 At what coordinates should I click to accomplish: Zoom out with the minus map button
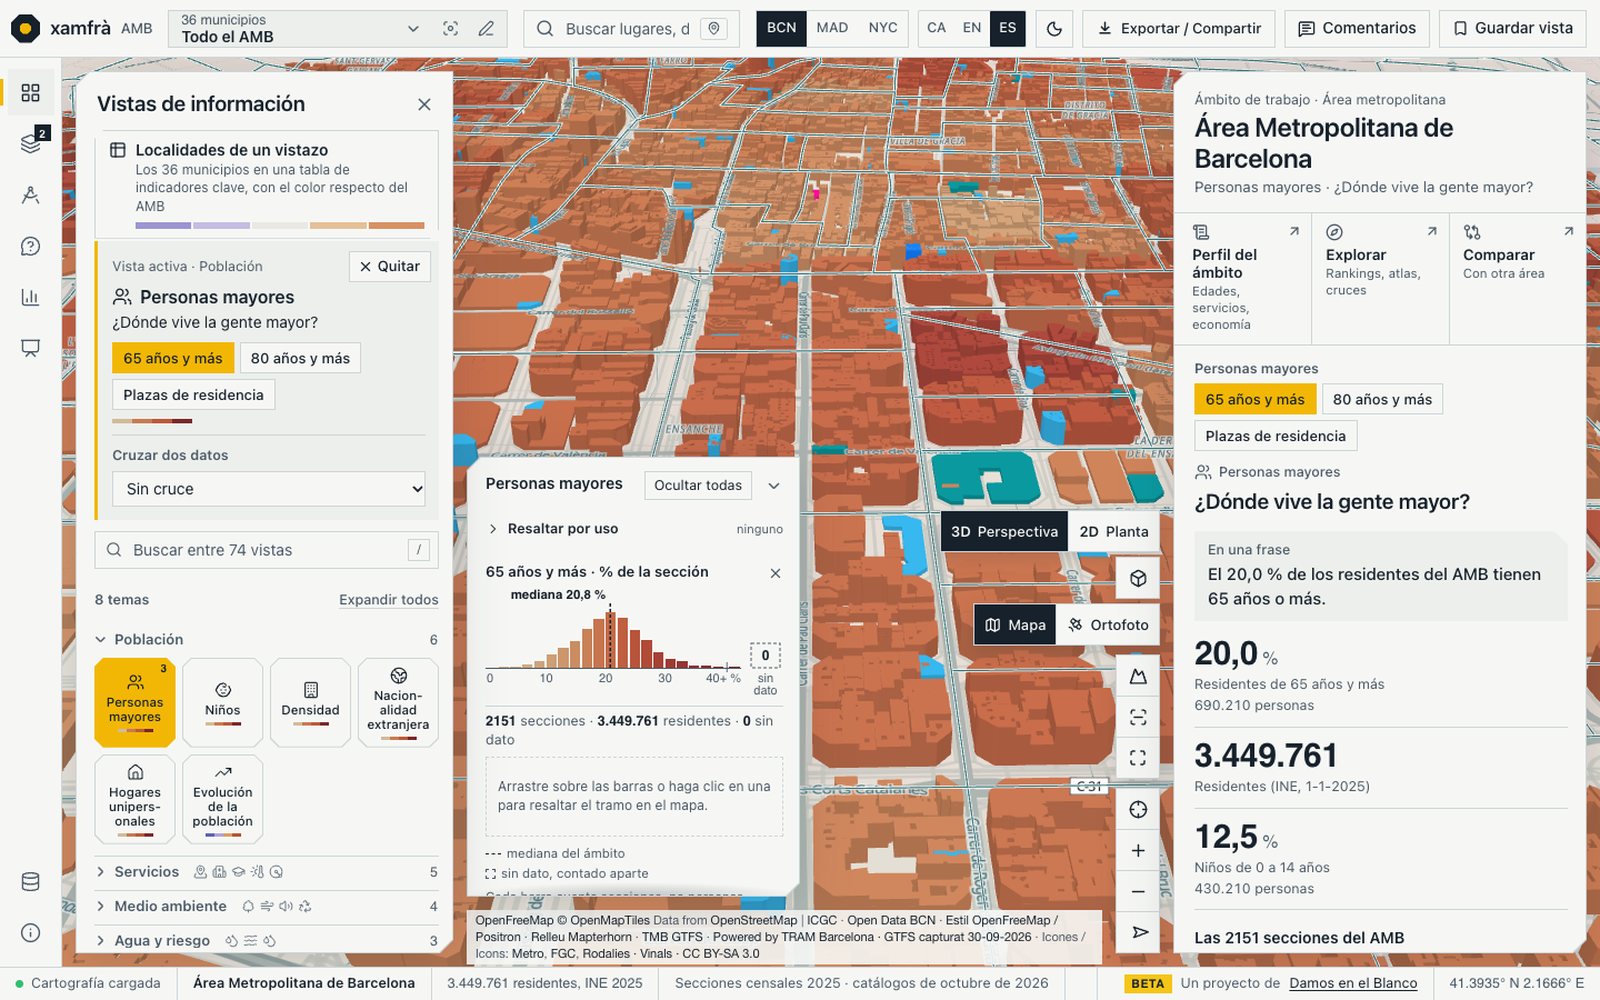[x=1138, y=891]
